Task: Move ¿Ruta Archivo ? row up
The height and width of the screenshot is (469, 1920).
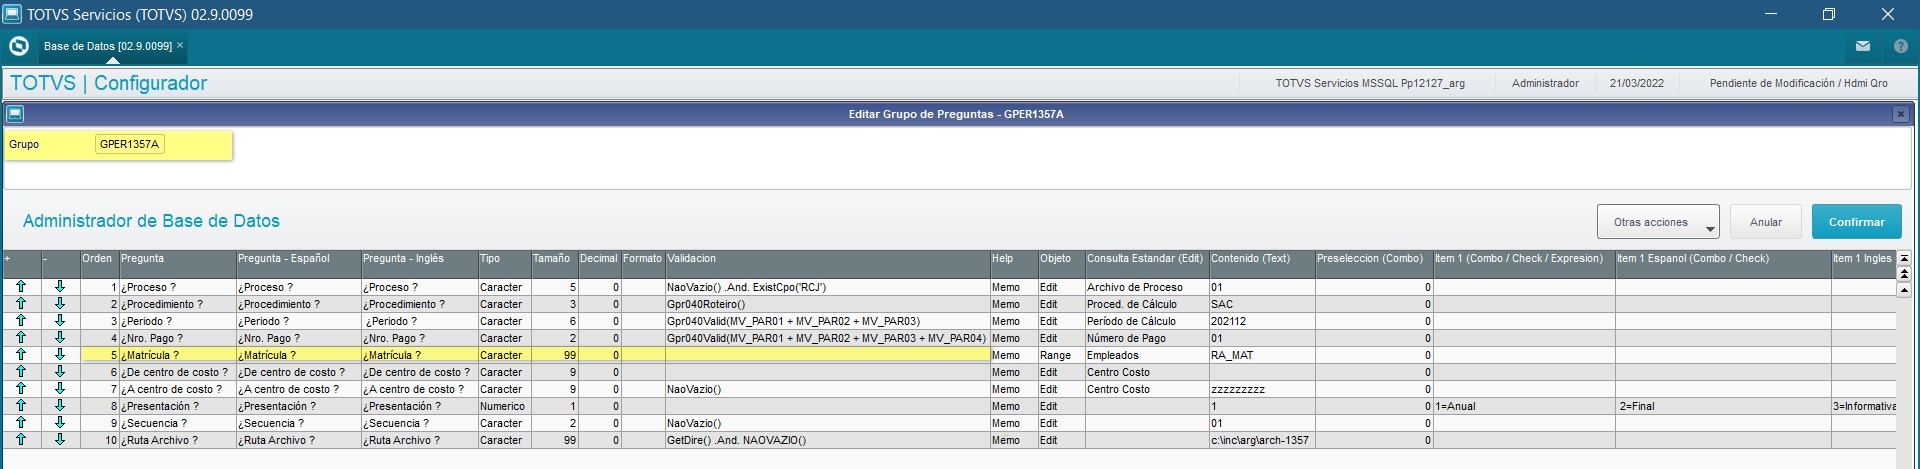Action: coord(21,440)
